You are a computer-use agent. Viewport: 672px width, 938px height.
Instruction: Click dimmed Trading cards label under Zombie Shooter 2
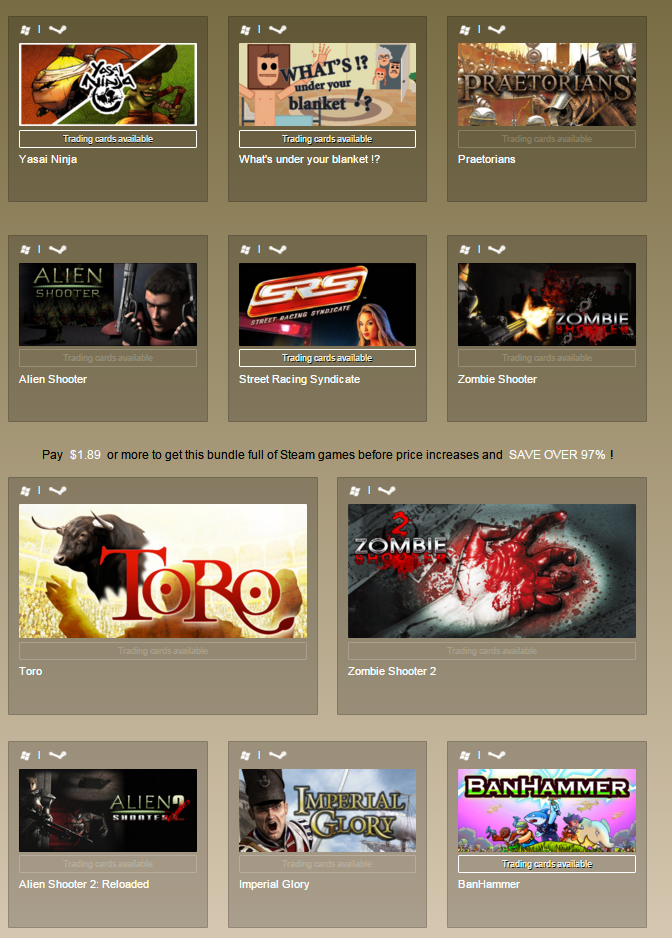pyautogui.click(x=492, y=651)
